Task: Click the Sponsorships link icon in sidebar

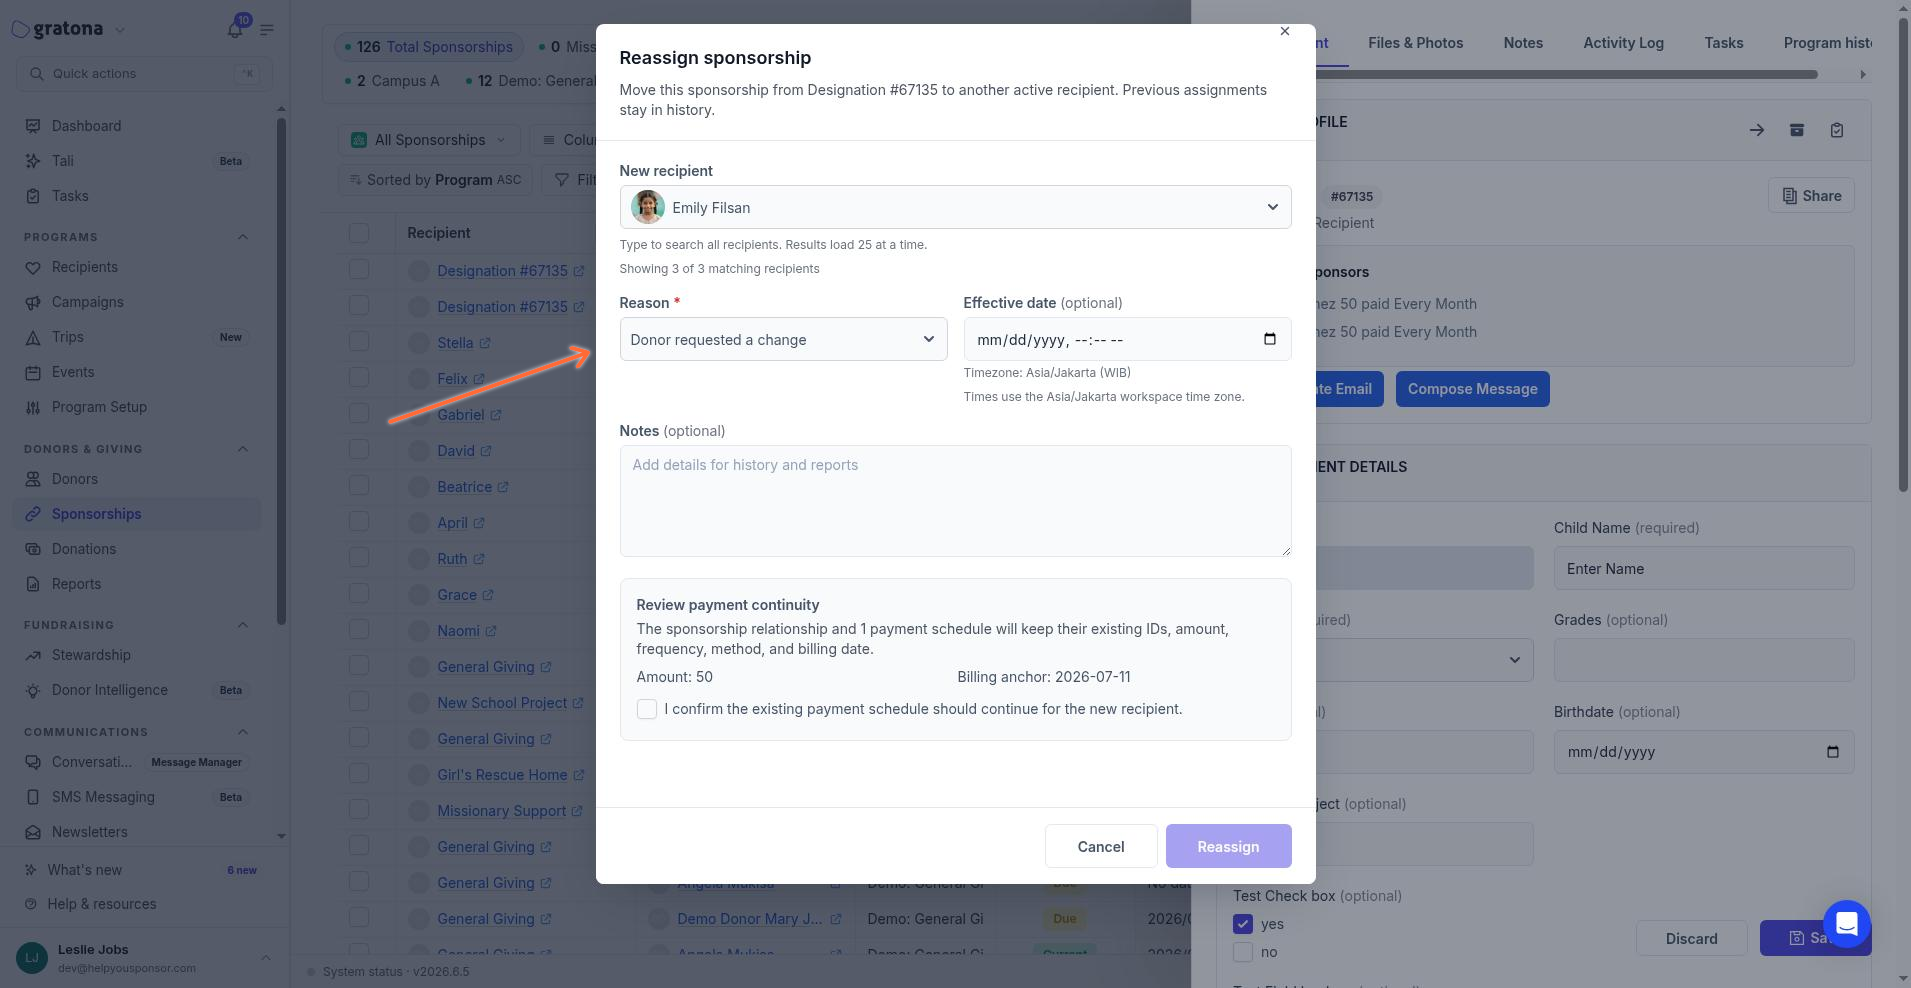Action: tap(33, 514)
